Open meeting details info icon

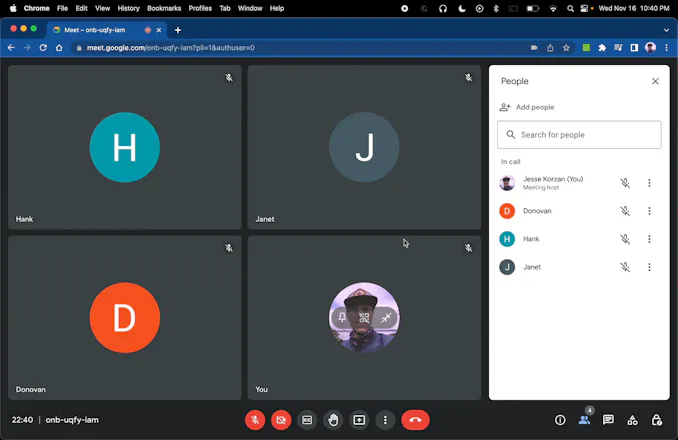pos(560,420)
